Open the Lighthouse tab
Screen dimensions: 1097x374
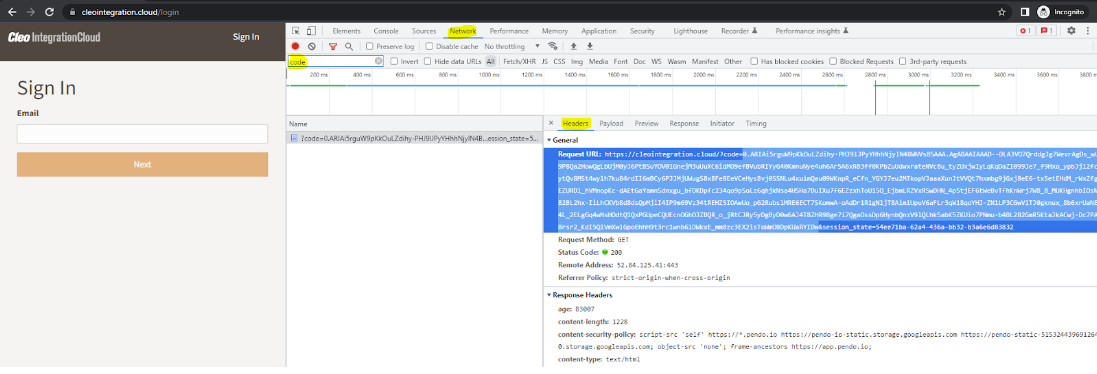pyautogui.click(x=691, y=31)
